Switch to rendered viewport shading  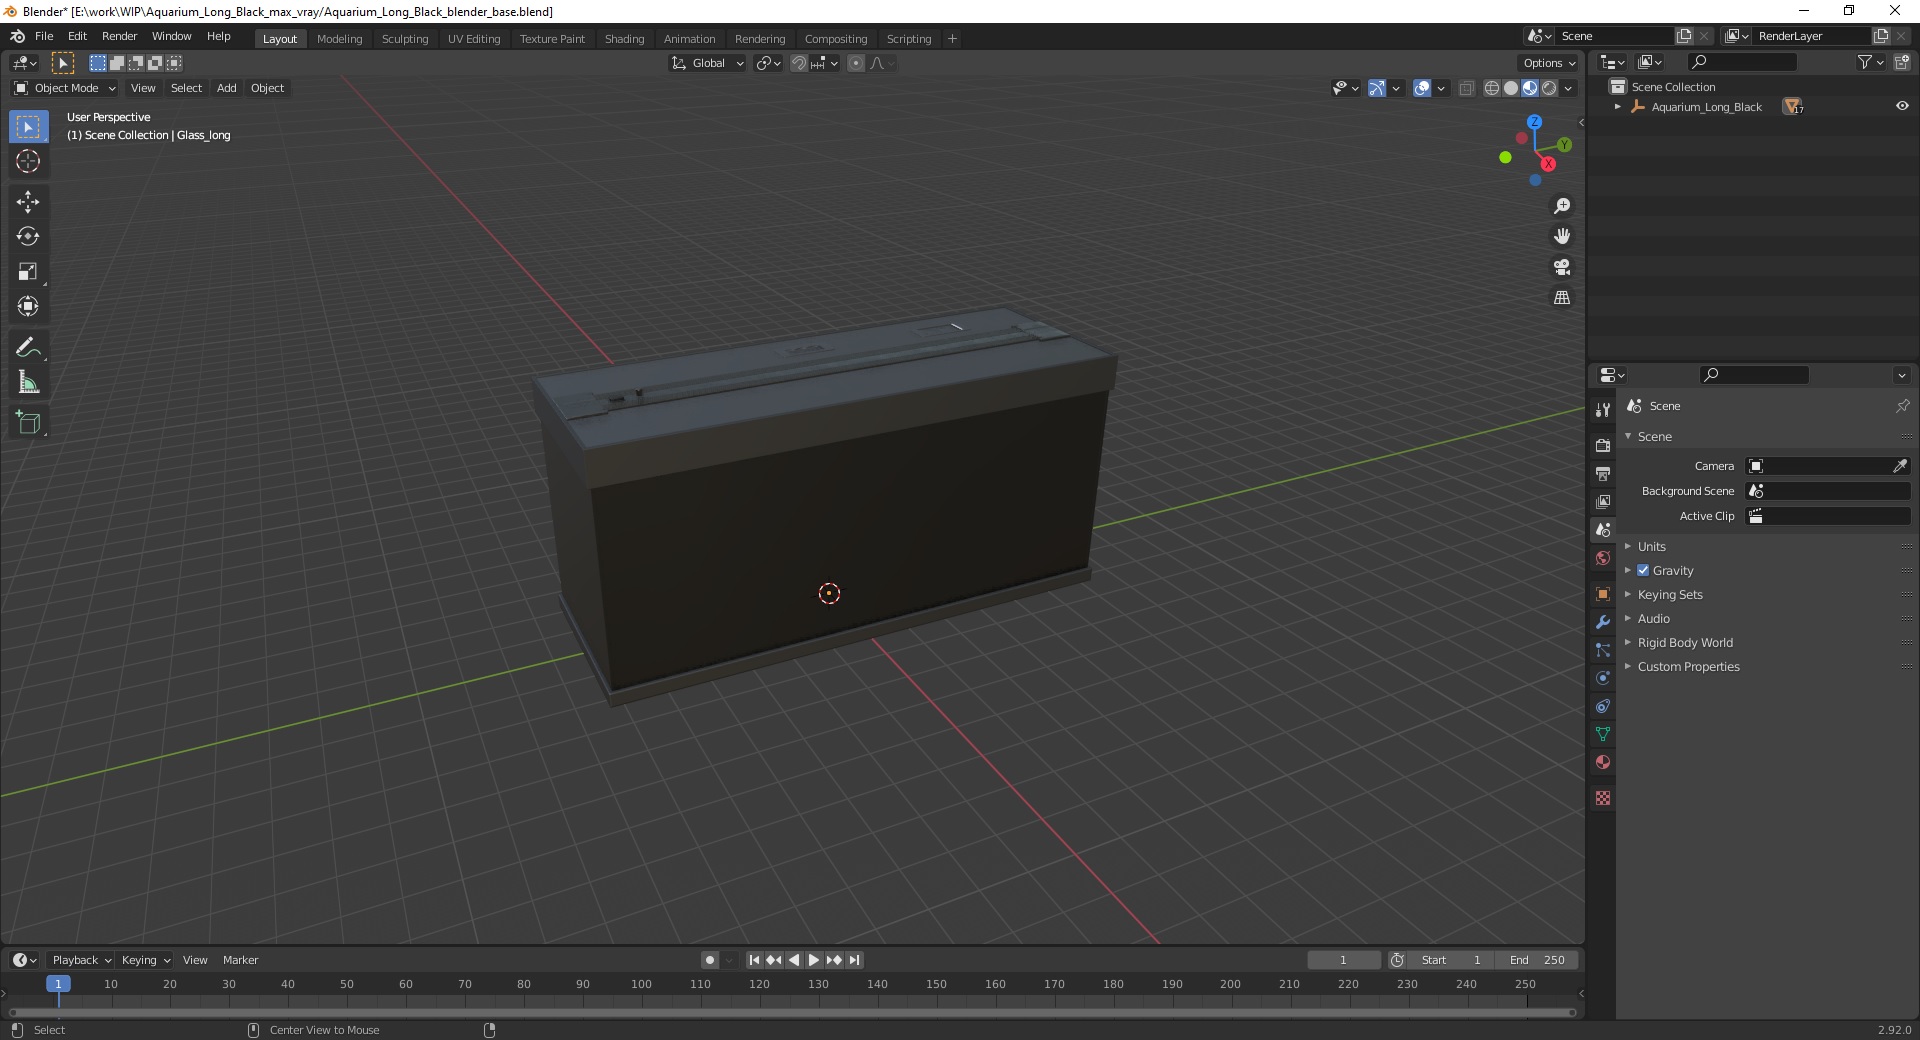click(1549, 88)
